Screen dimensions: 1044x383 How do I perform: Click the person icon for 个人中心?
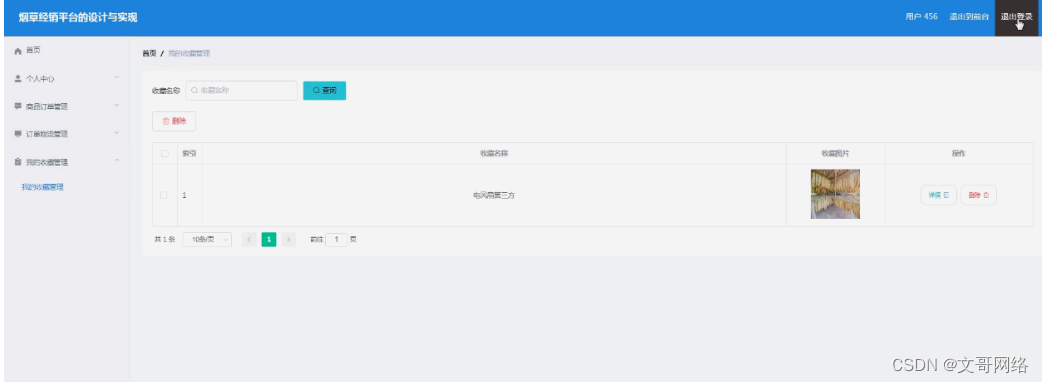tap(18, 79)
